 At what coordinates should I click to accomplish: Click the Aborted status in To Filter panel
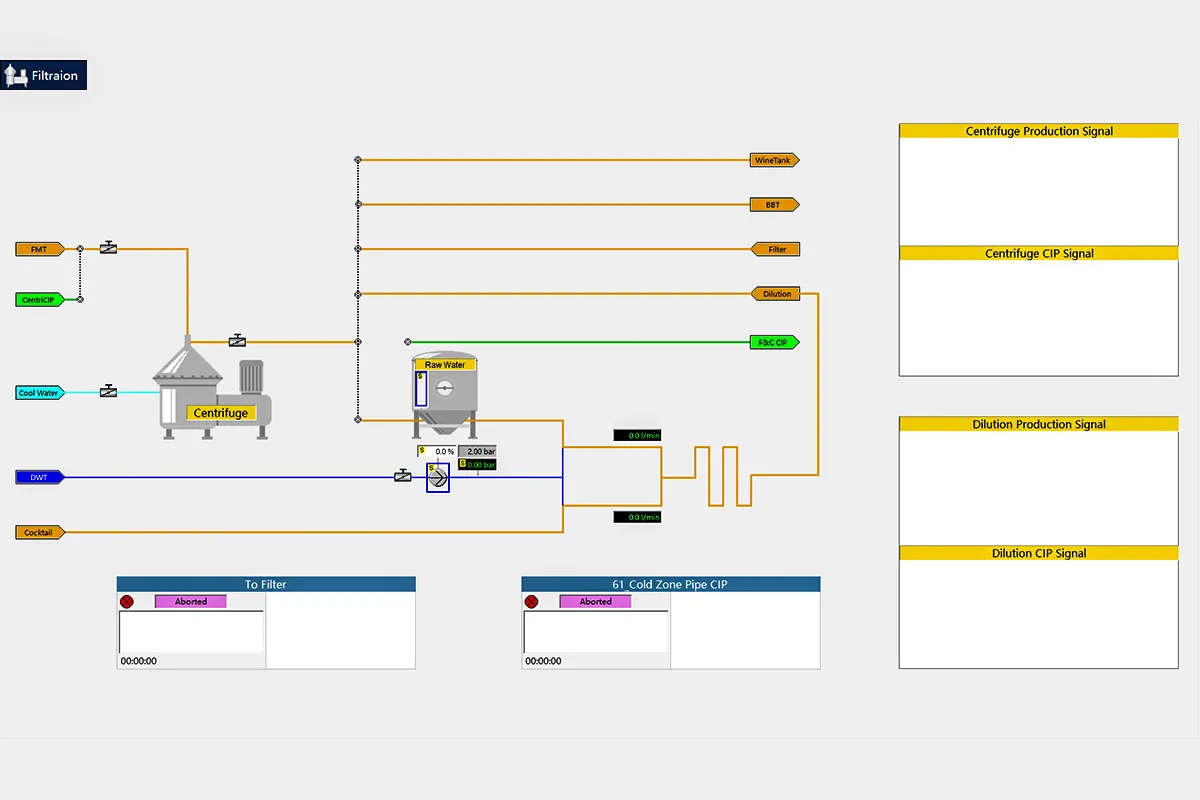(191, 601)
